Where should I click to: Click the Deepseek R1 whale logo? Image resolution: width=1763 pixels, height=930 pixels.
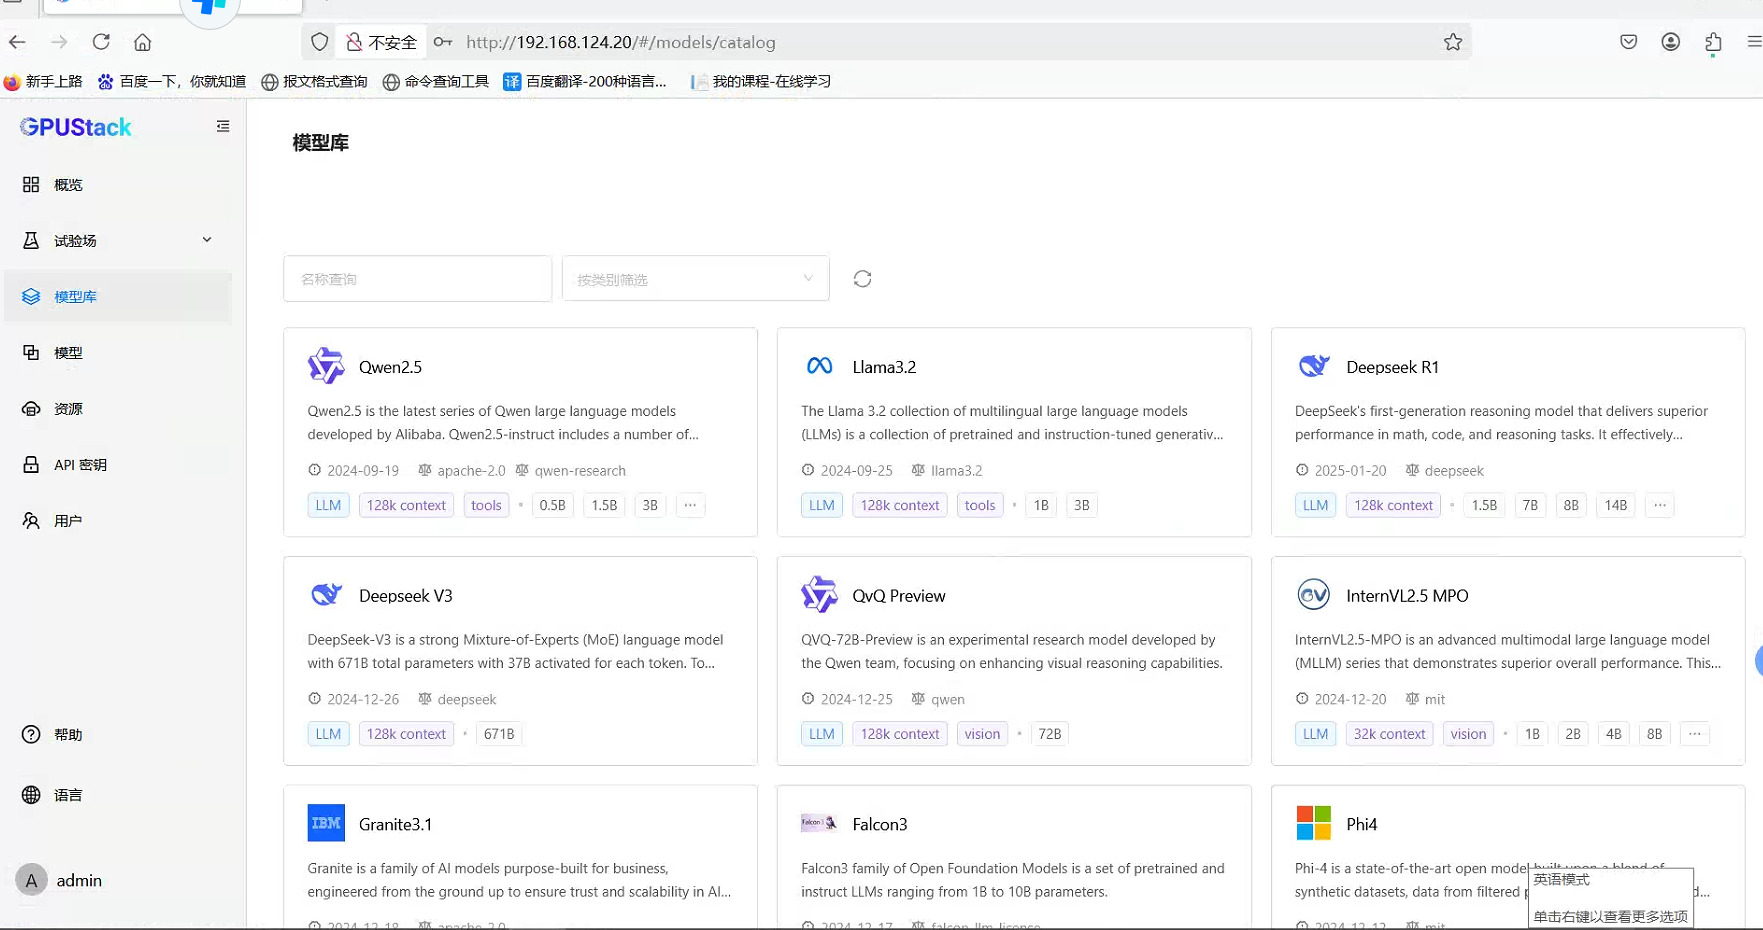tap(1313, 366)
